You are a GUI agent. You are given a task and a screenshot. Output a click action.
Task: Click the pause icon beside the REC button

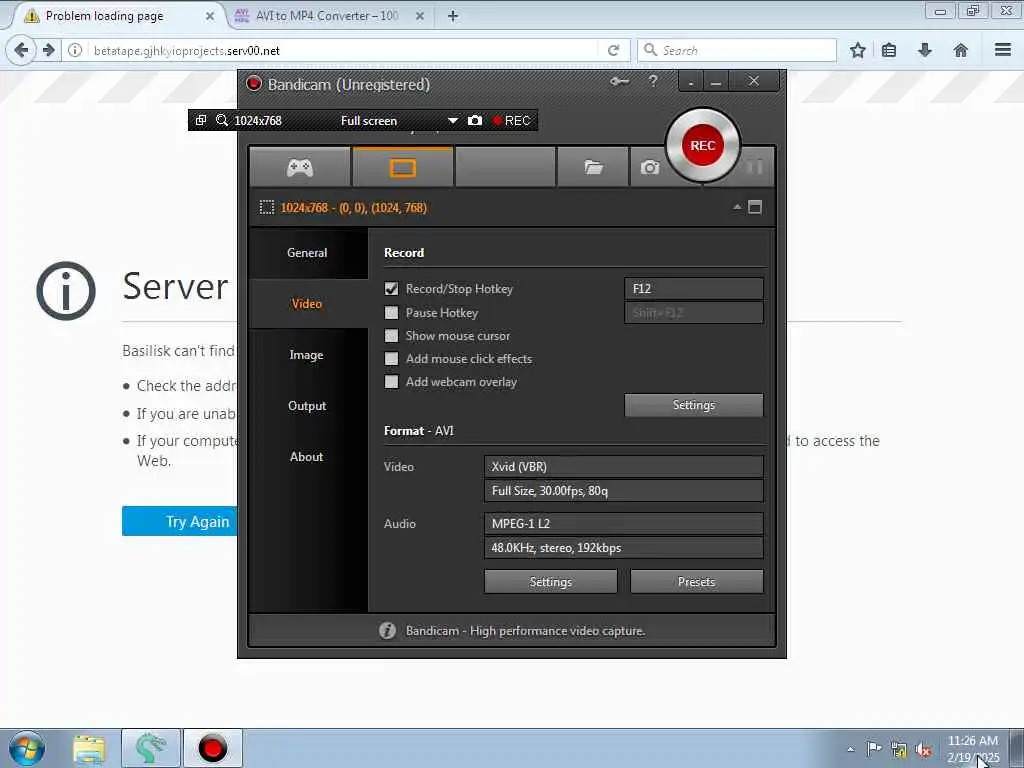click(x=755, y=167)
